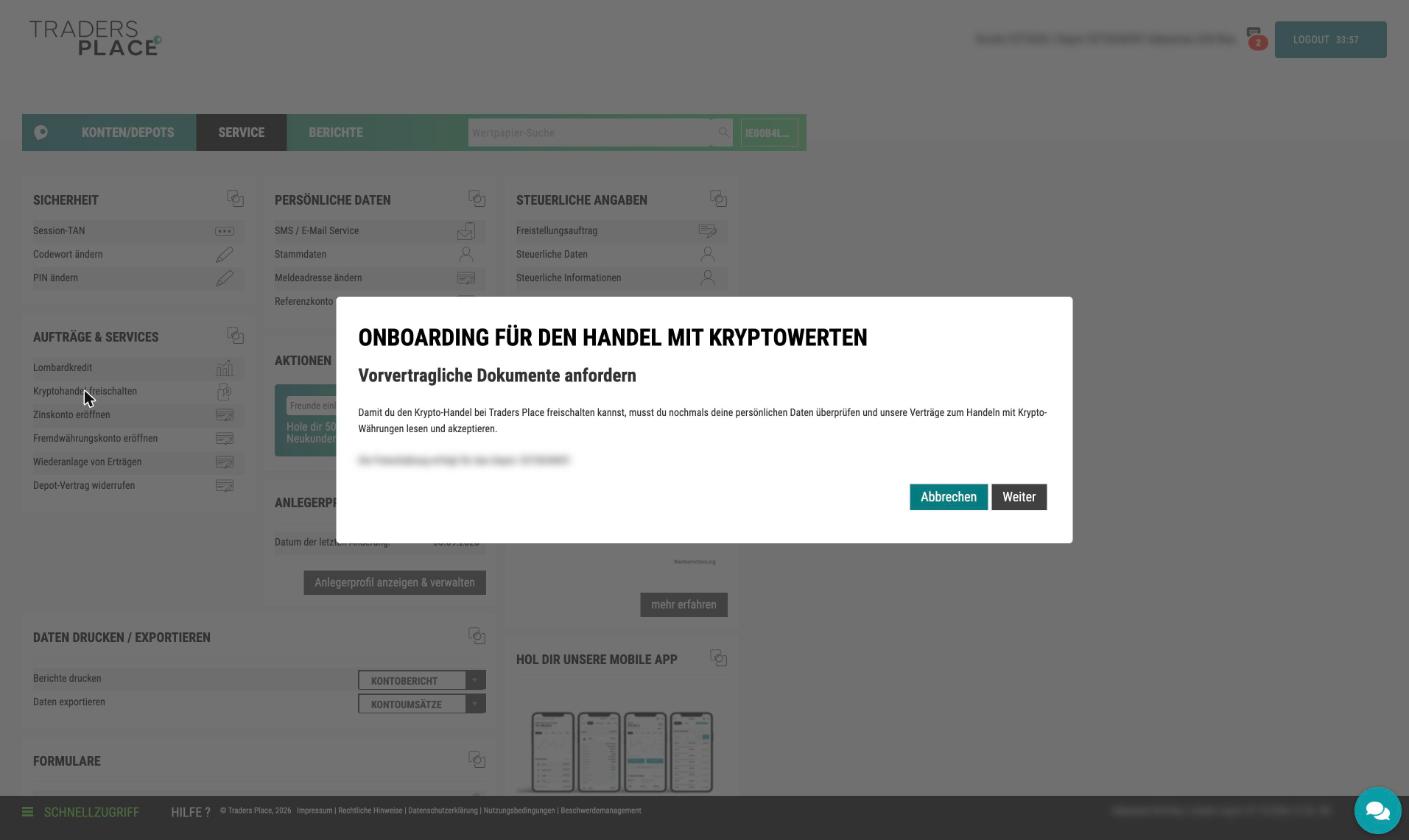Click the icon beside Freistellungsauftrag
This screenshot has height=840, width=1409.
tap(707, 231)
